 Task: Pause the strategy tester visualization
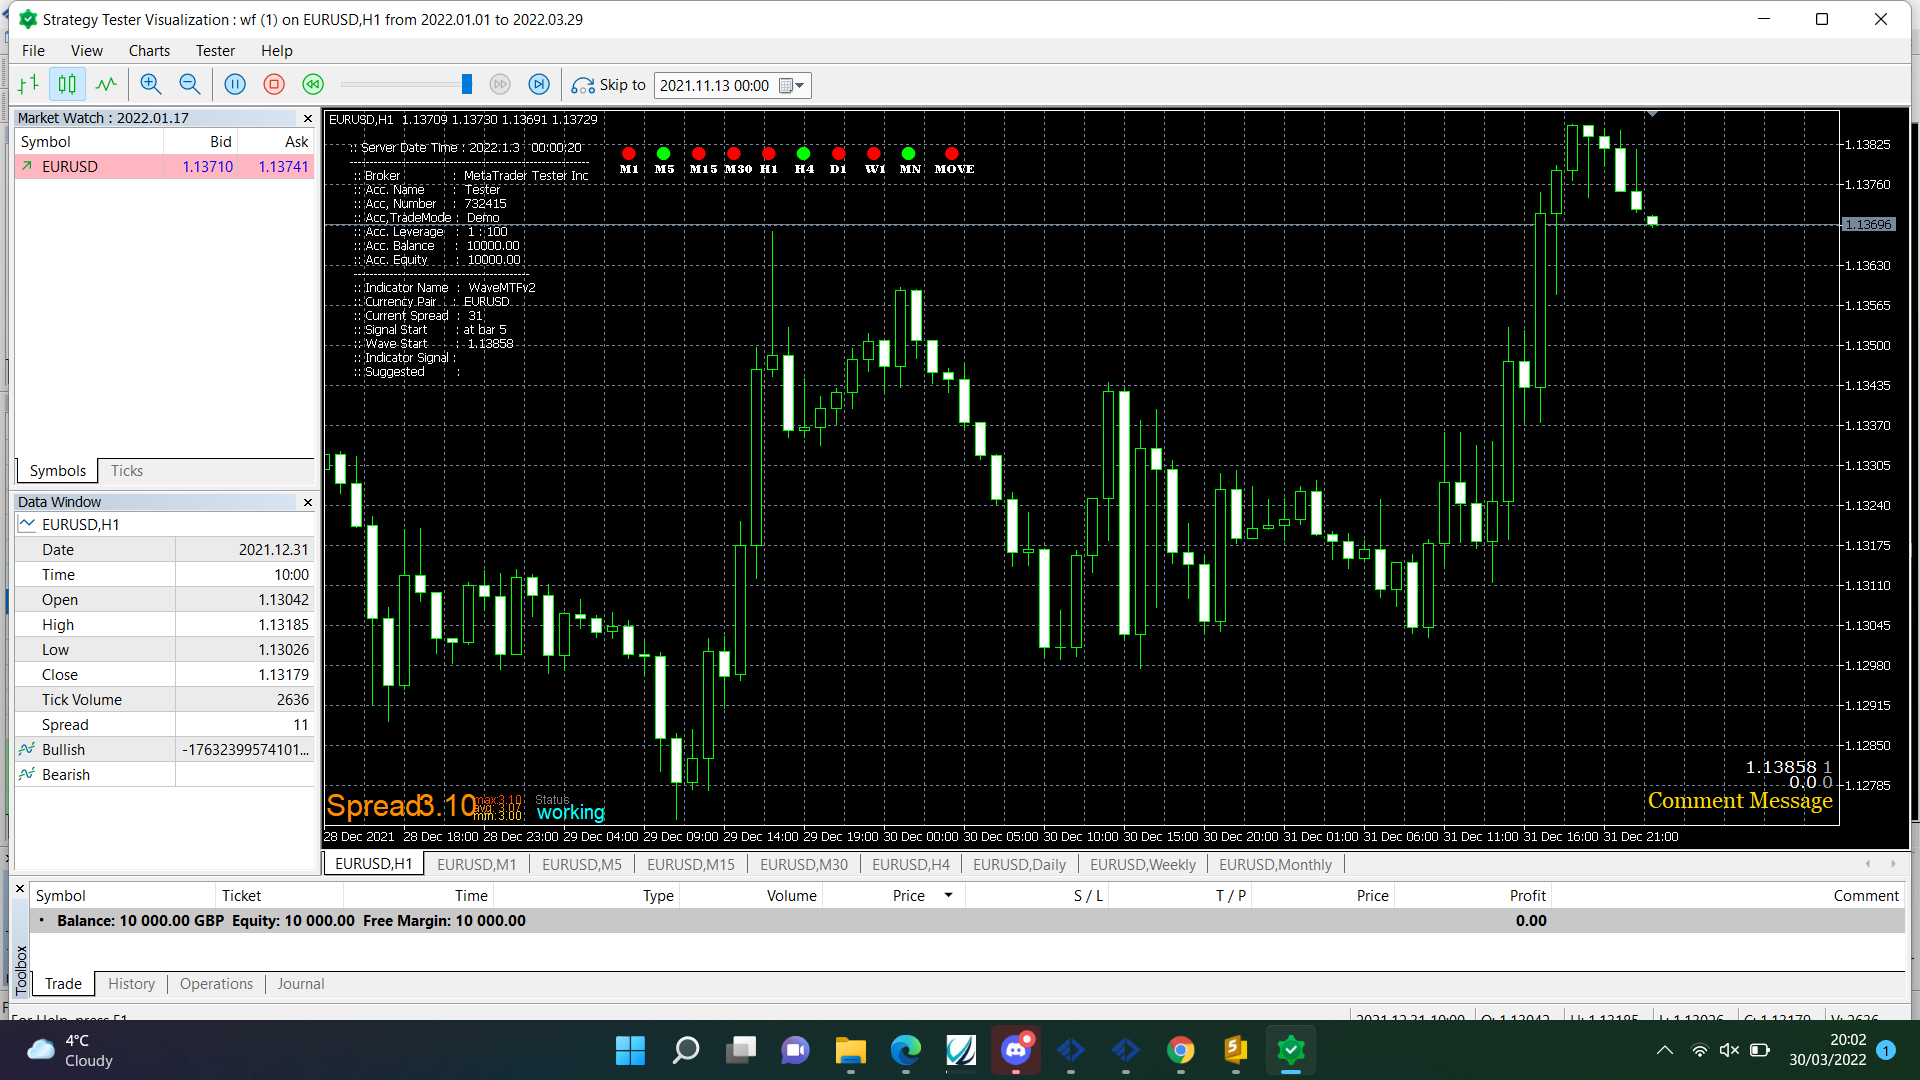tap(235, 85)
